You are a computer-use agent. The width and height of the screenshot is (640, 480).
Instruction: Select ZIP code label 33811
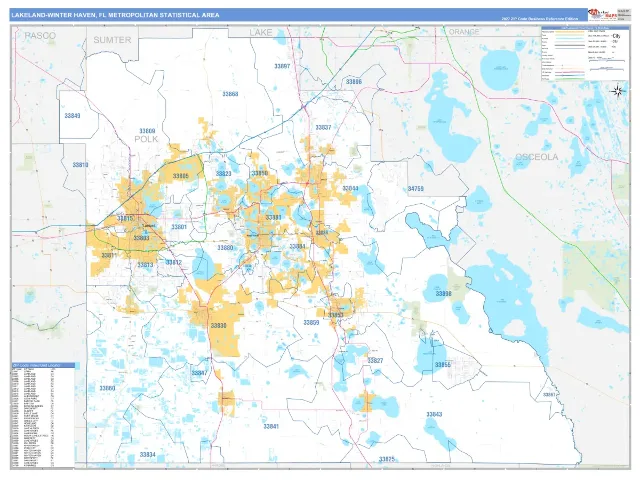point(109,256)
